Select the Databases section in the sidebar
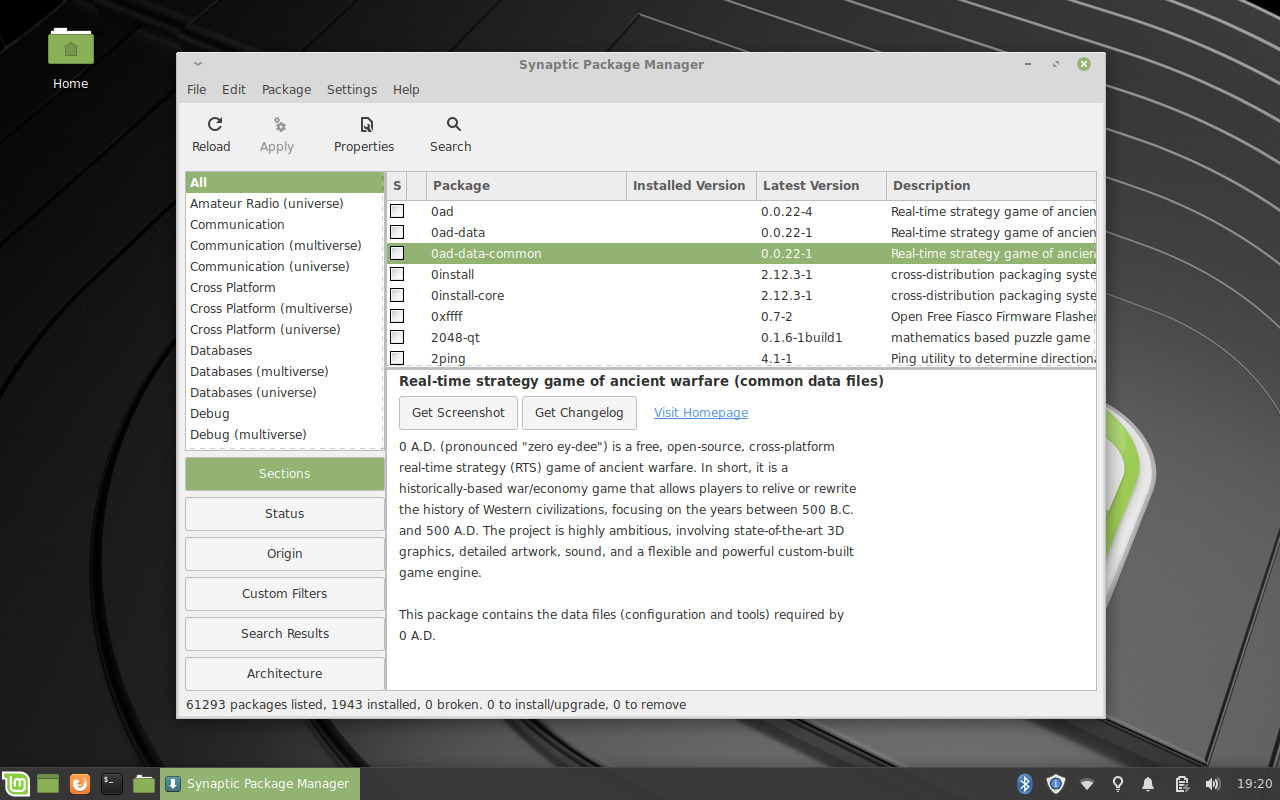This screenshot has width=1280, height=800. pos(221,350)
